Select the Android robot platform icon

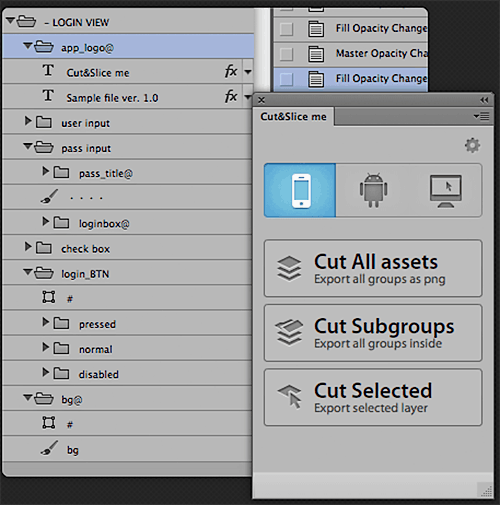point(373,190)
